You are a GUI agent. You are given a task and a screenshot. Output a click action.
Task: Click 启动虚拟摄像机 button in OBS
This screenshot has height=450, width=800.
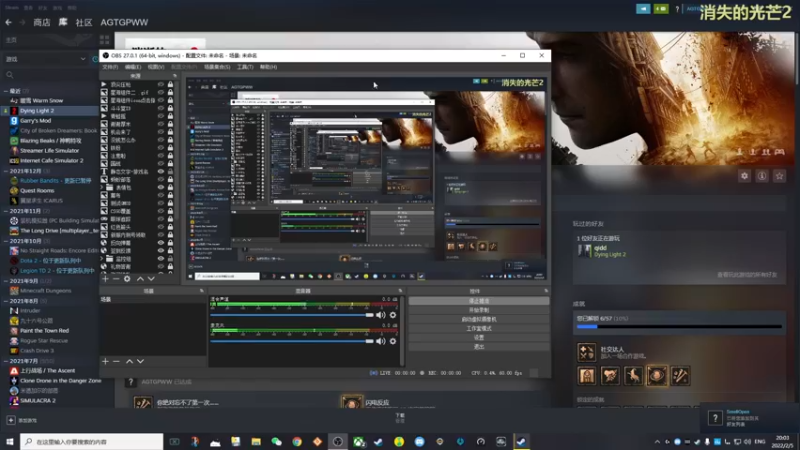[479, 319]
